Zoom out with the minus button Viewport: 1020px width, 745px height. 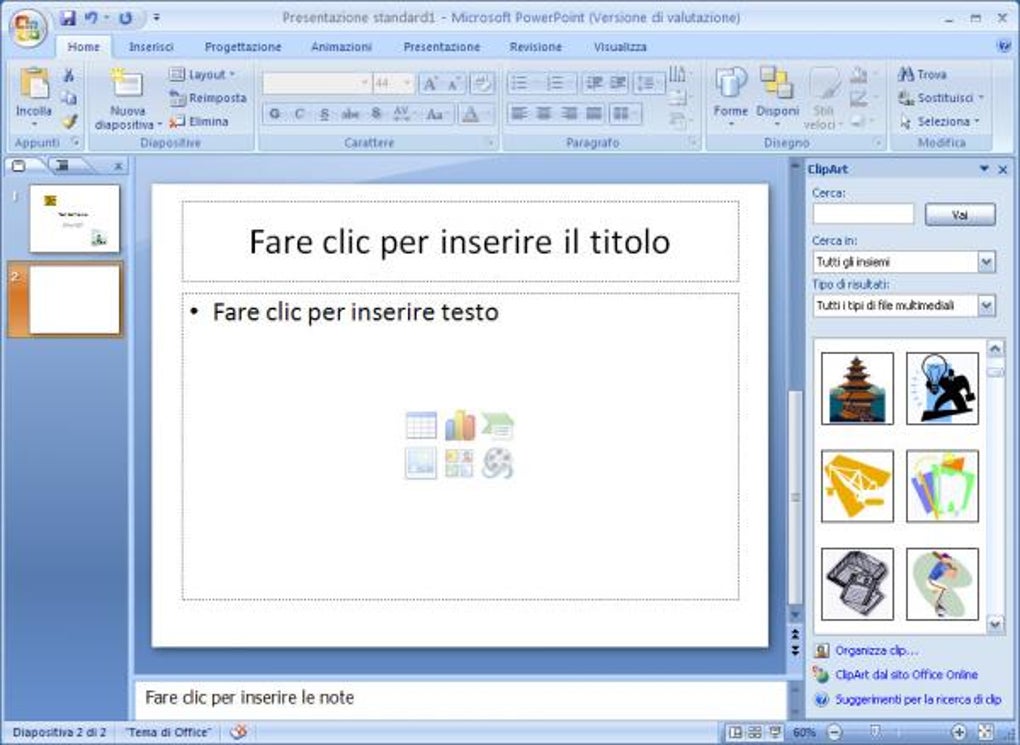pyautogui.click(x=835, y=733)
